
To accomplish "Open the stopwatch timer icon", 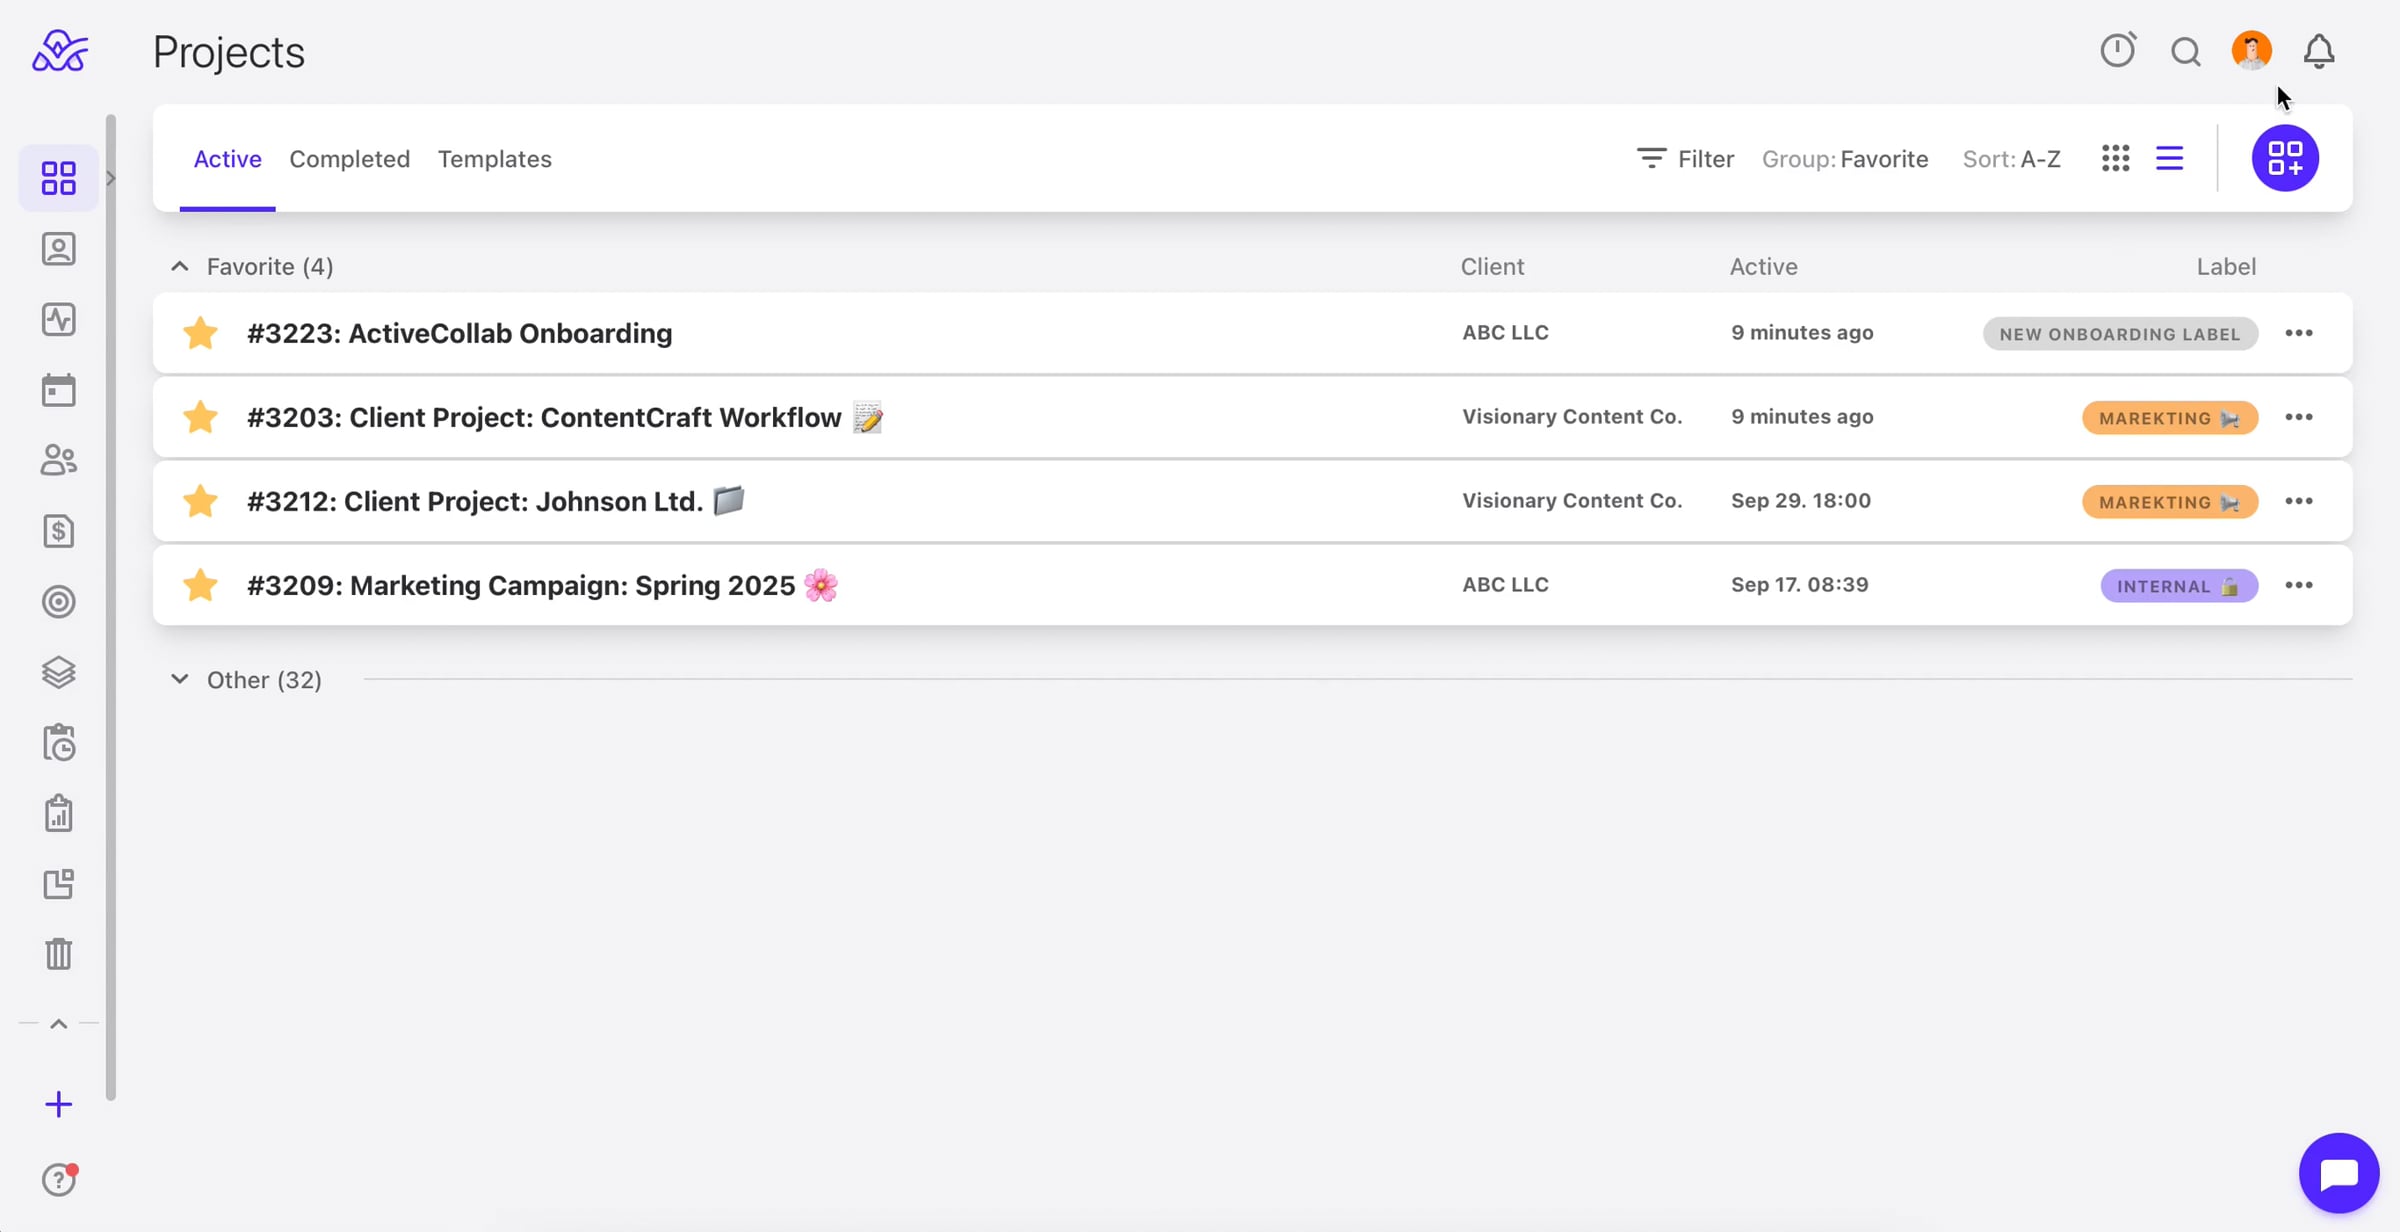I will [2117, 50].
